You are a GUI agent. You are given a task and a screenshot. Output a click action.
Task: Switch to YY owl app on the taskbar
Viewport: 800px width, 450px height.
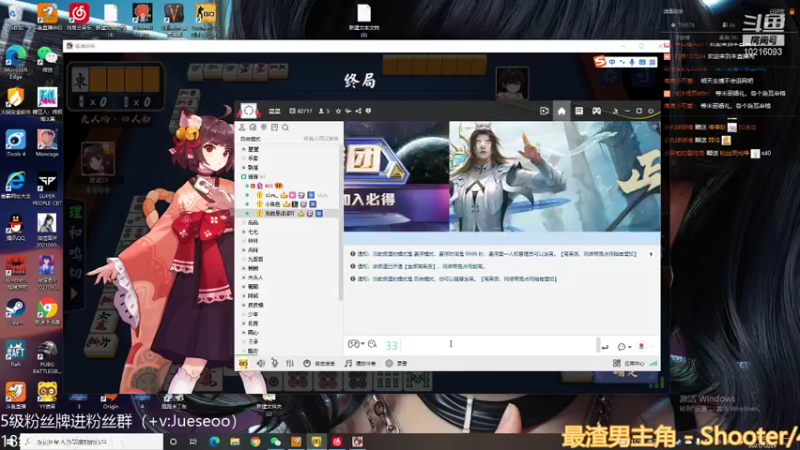tap(316, 441)
